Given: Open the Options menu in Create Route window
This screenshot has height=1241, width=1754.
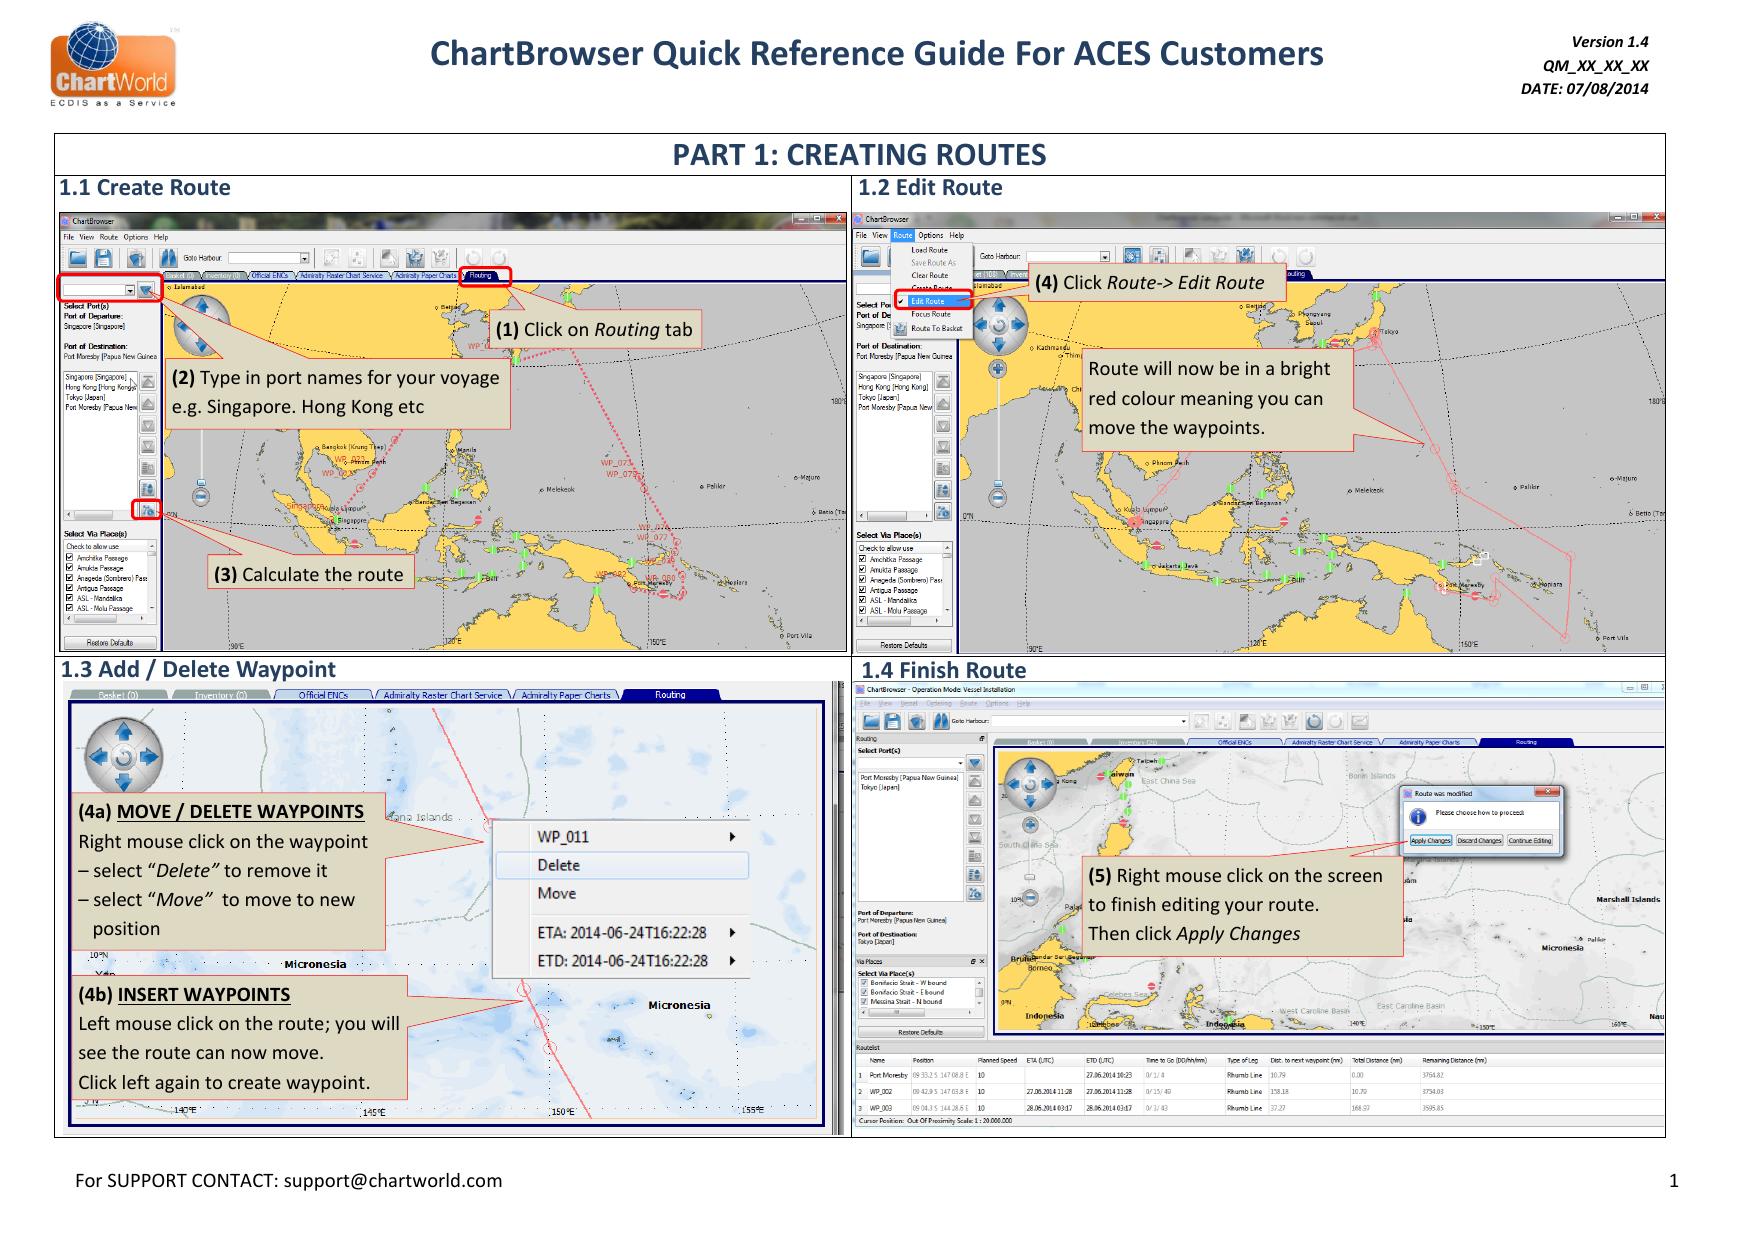Looking at the screenshot, I should tap(136, 237).
